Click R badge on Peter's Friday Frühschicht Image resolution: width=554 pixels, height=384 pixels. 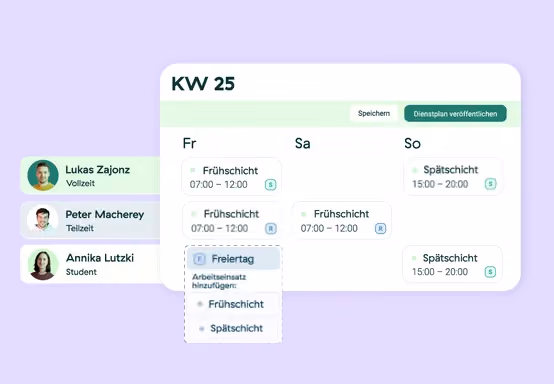[271, 229]
